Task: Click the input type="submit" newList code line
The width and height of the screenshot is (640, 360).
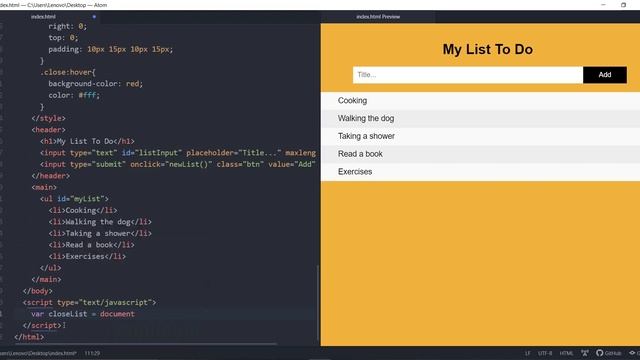Action: click(x=178, y=164)
